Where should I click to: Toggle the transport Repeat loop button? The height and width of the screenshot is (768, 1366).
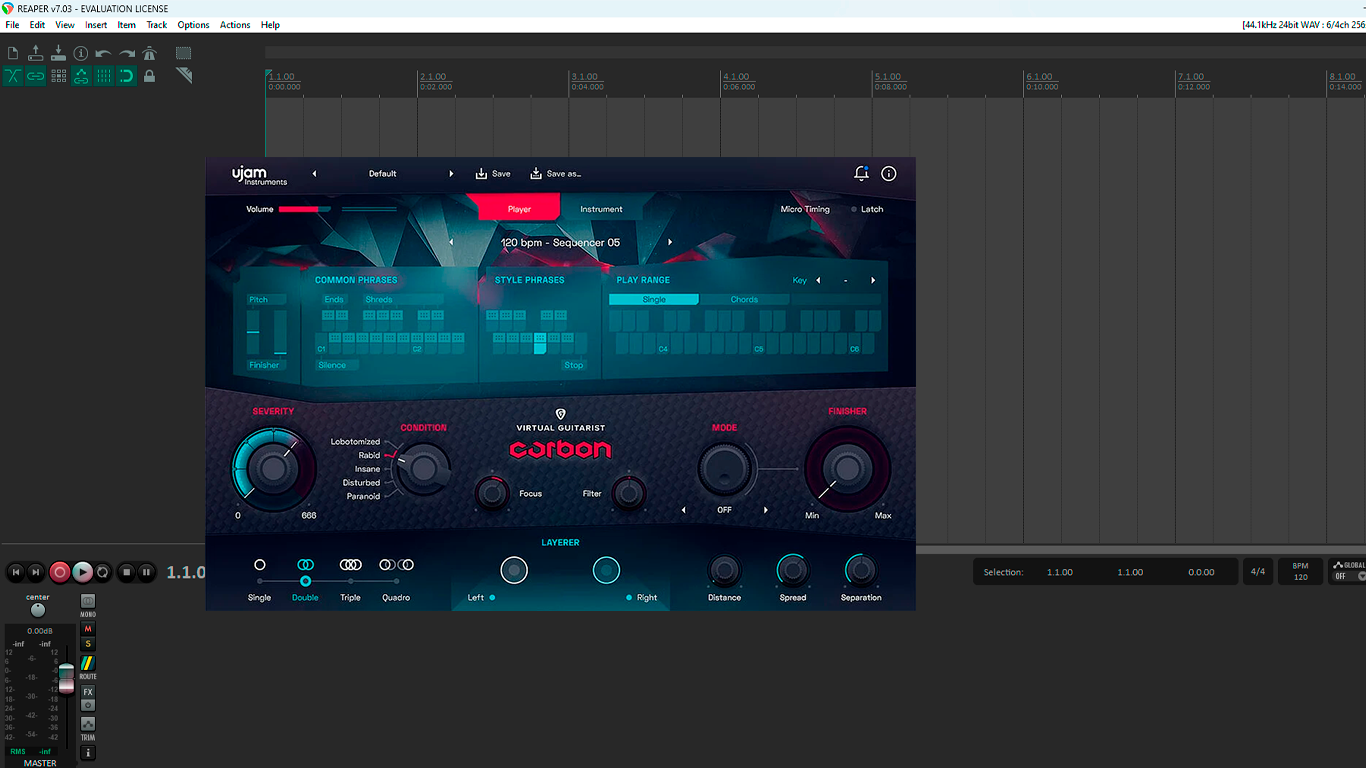pos(103,572)
